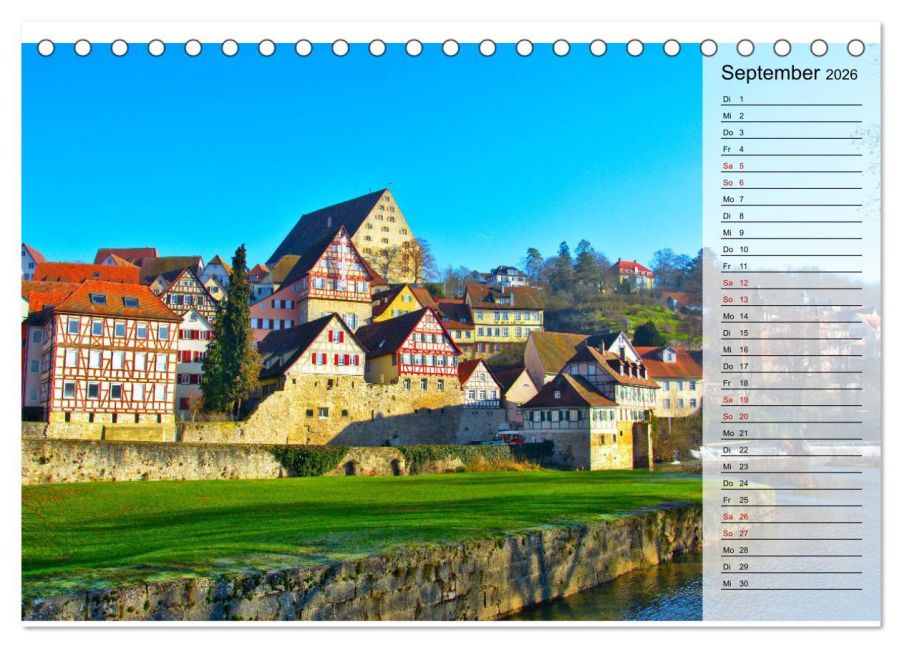The image size is (902, 648).
Task: Select the date row Di 8
Action: (792, 216)
